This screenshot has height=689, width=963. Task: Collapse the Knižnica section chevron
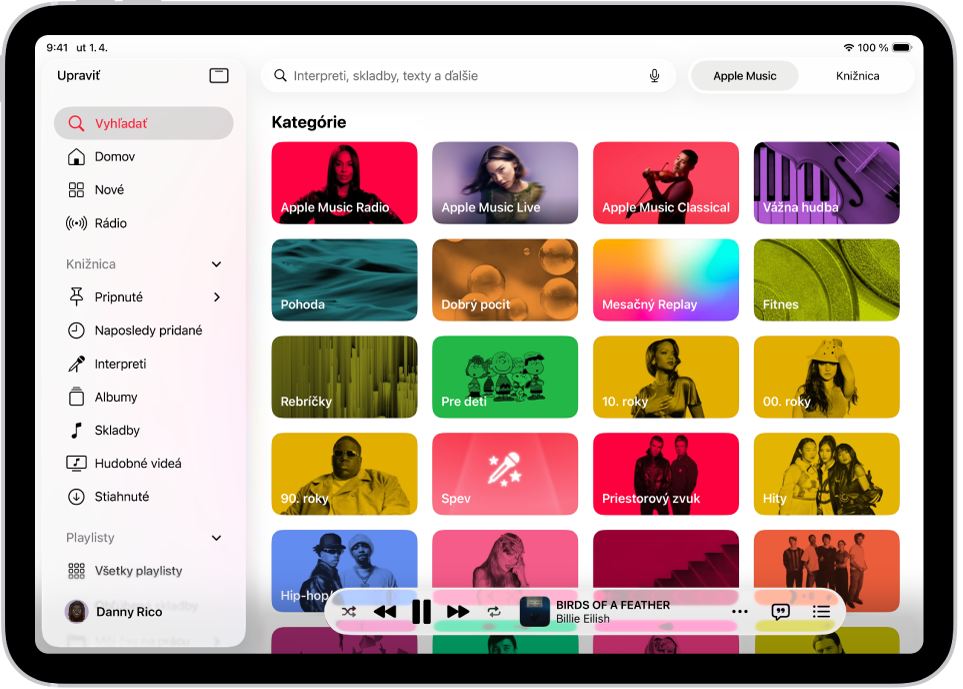pyautogui.click(x=216, y=264)
